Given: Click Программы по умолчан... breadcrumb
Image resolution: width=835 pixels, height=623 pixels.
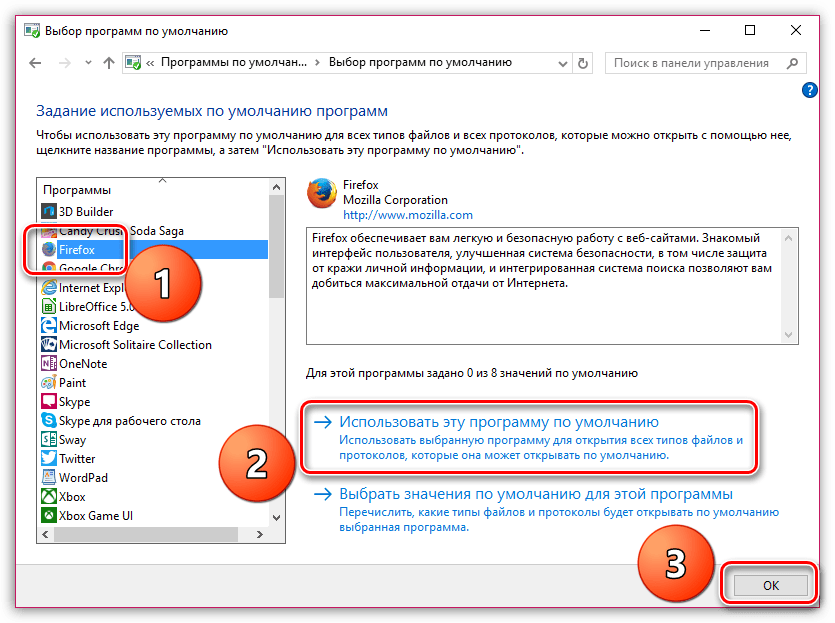Looking at the screenshot, I should (x=234, y=62).
